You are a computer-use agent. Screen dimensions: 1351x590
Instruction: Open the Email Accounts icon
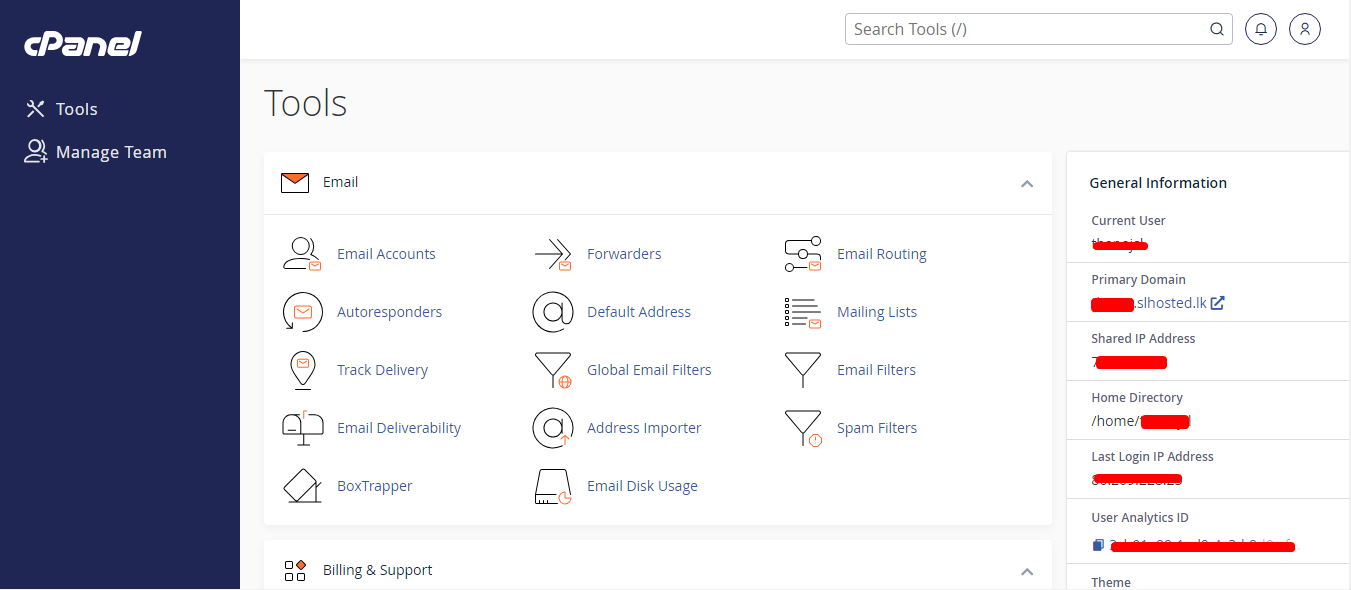pos(302,254)
